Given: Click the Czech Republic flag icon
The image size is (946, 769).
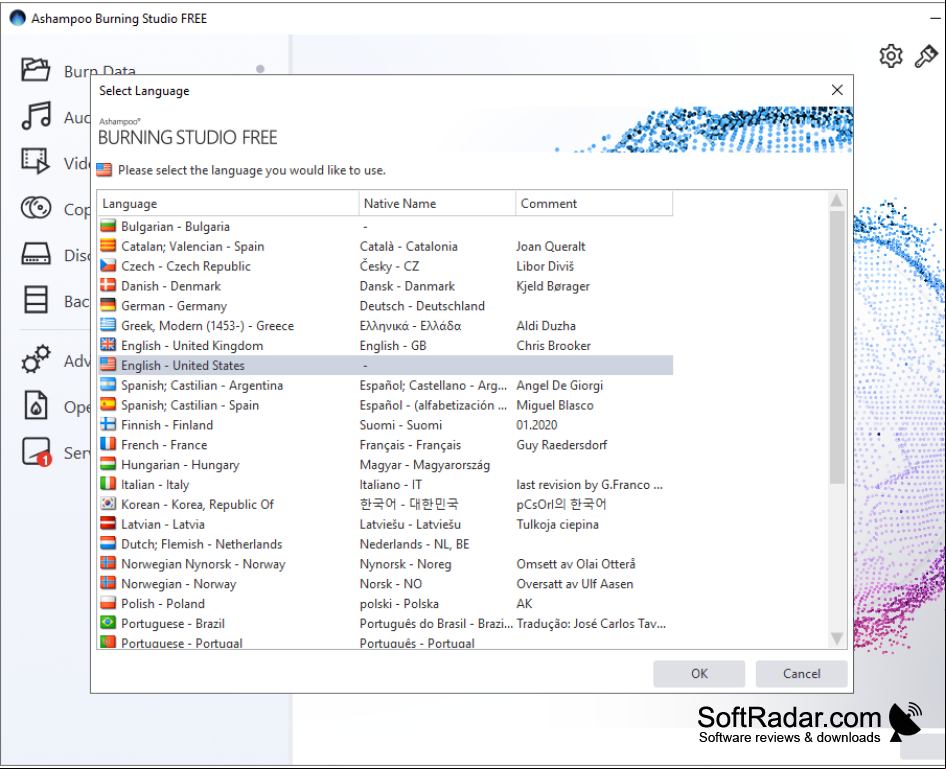Looking at the screenshot, I should [108, 265].
